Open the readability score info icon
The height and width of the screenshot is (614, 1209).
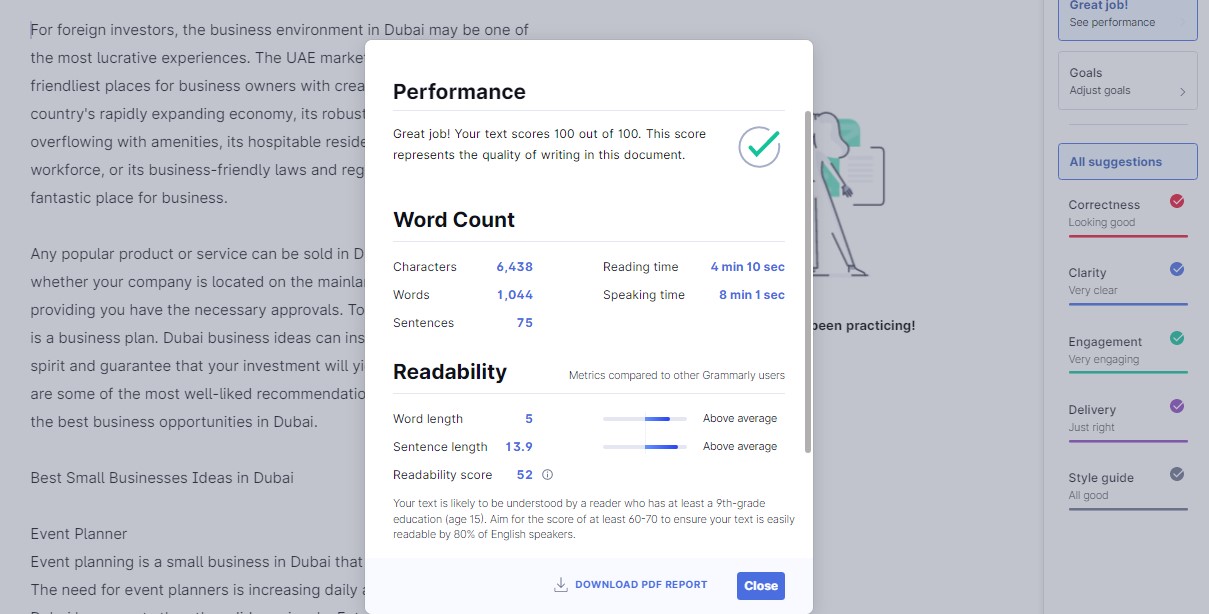click(x=549, y=474)
